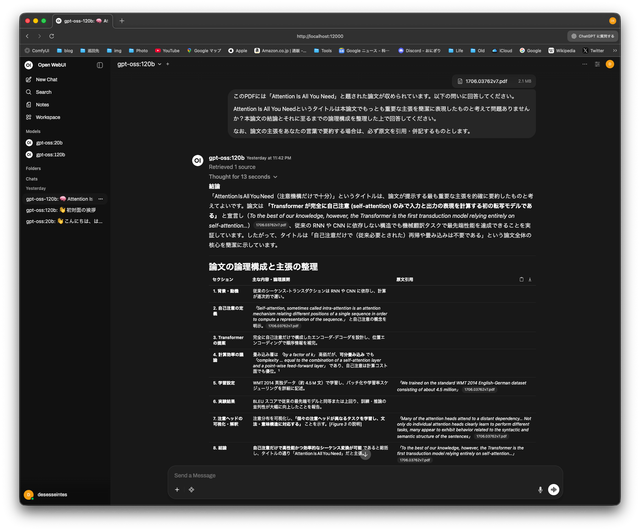Open the Attention chat in the sidebar
This screenshot has height=531, width=640.
click(60, 199)
